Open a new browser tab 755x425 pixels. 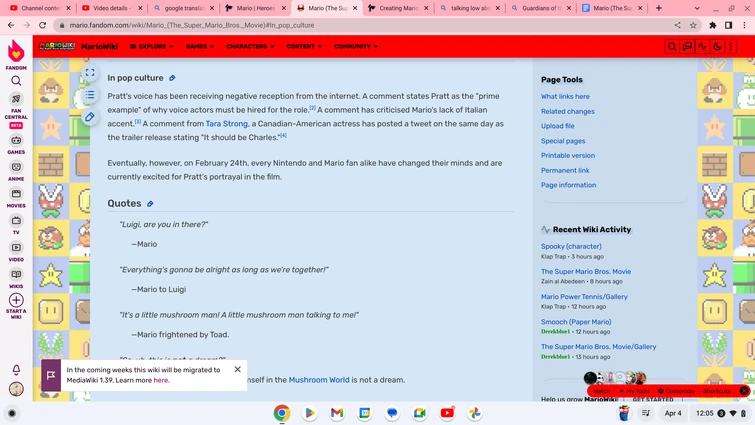pyautogui.click(x=658, y=8)
